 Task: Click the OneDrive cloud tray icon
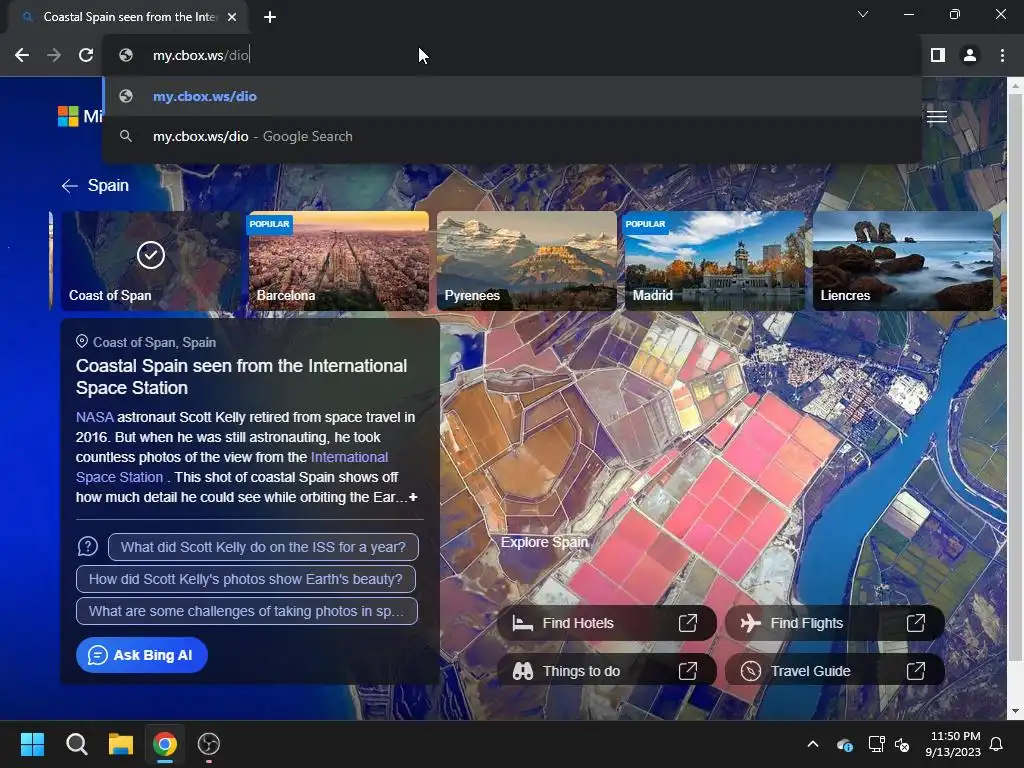844,744
